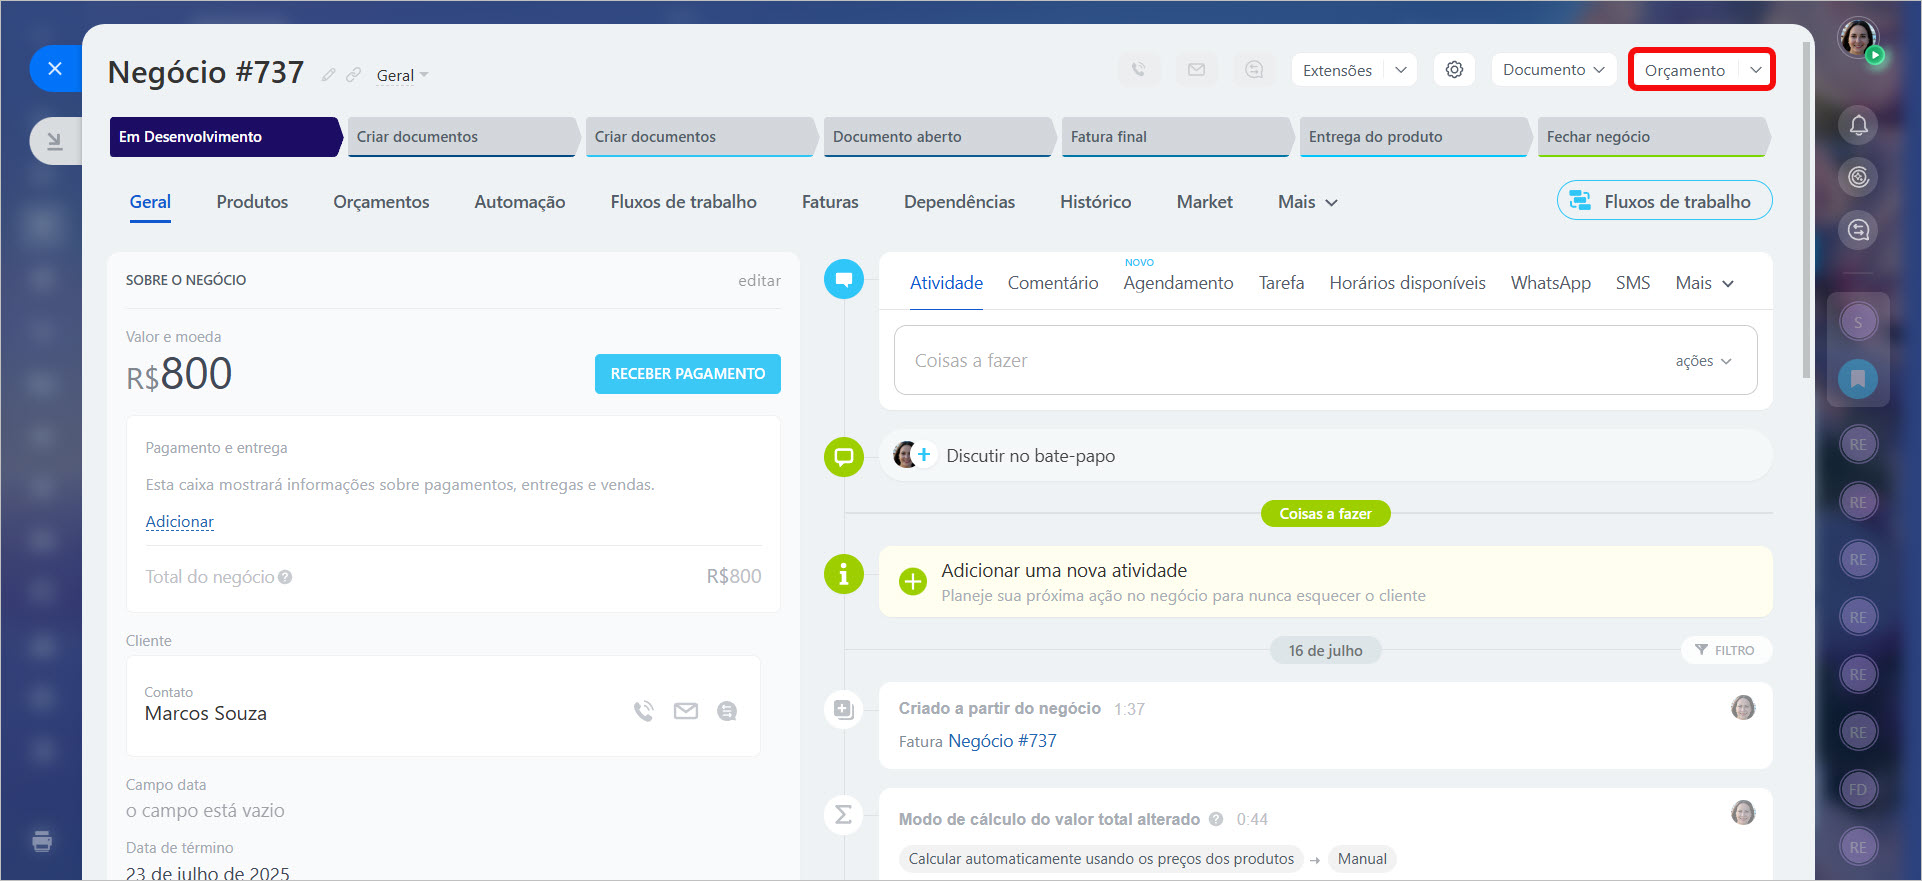The image size is (1922, 881).
Task: Open settings gear icon
Action: click(x=1454, y=70)
